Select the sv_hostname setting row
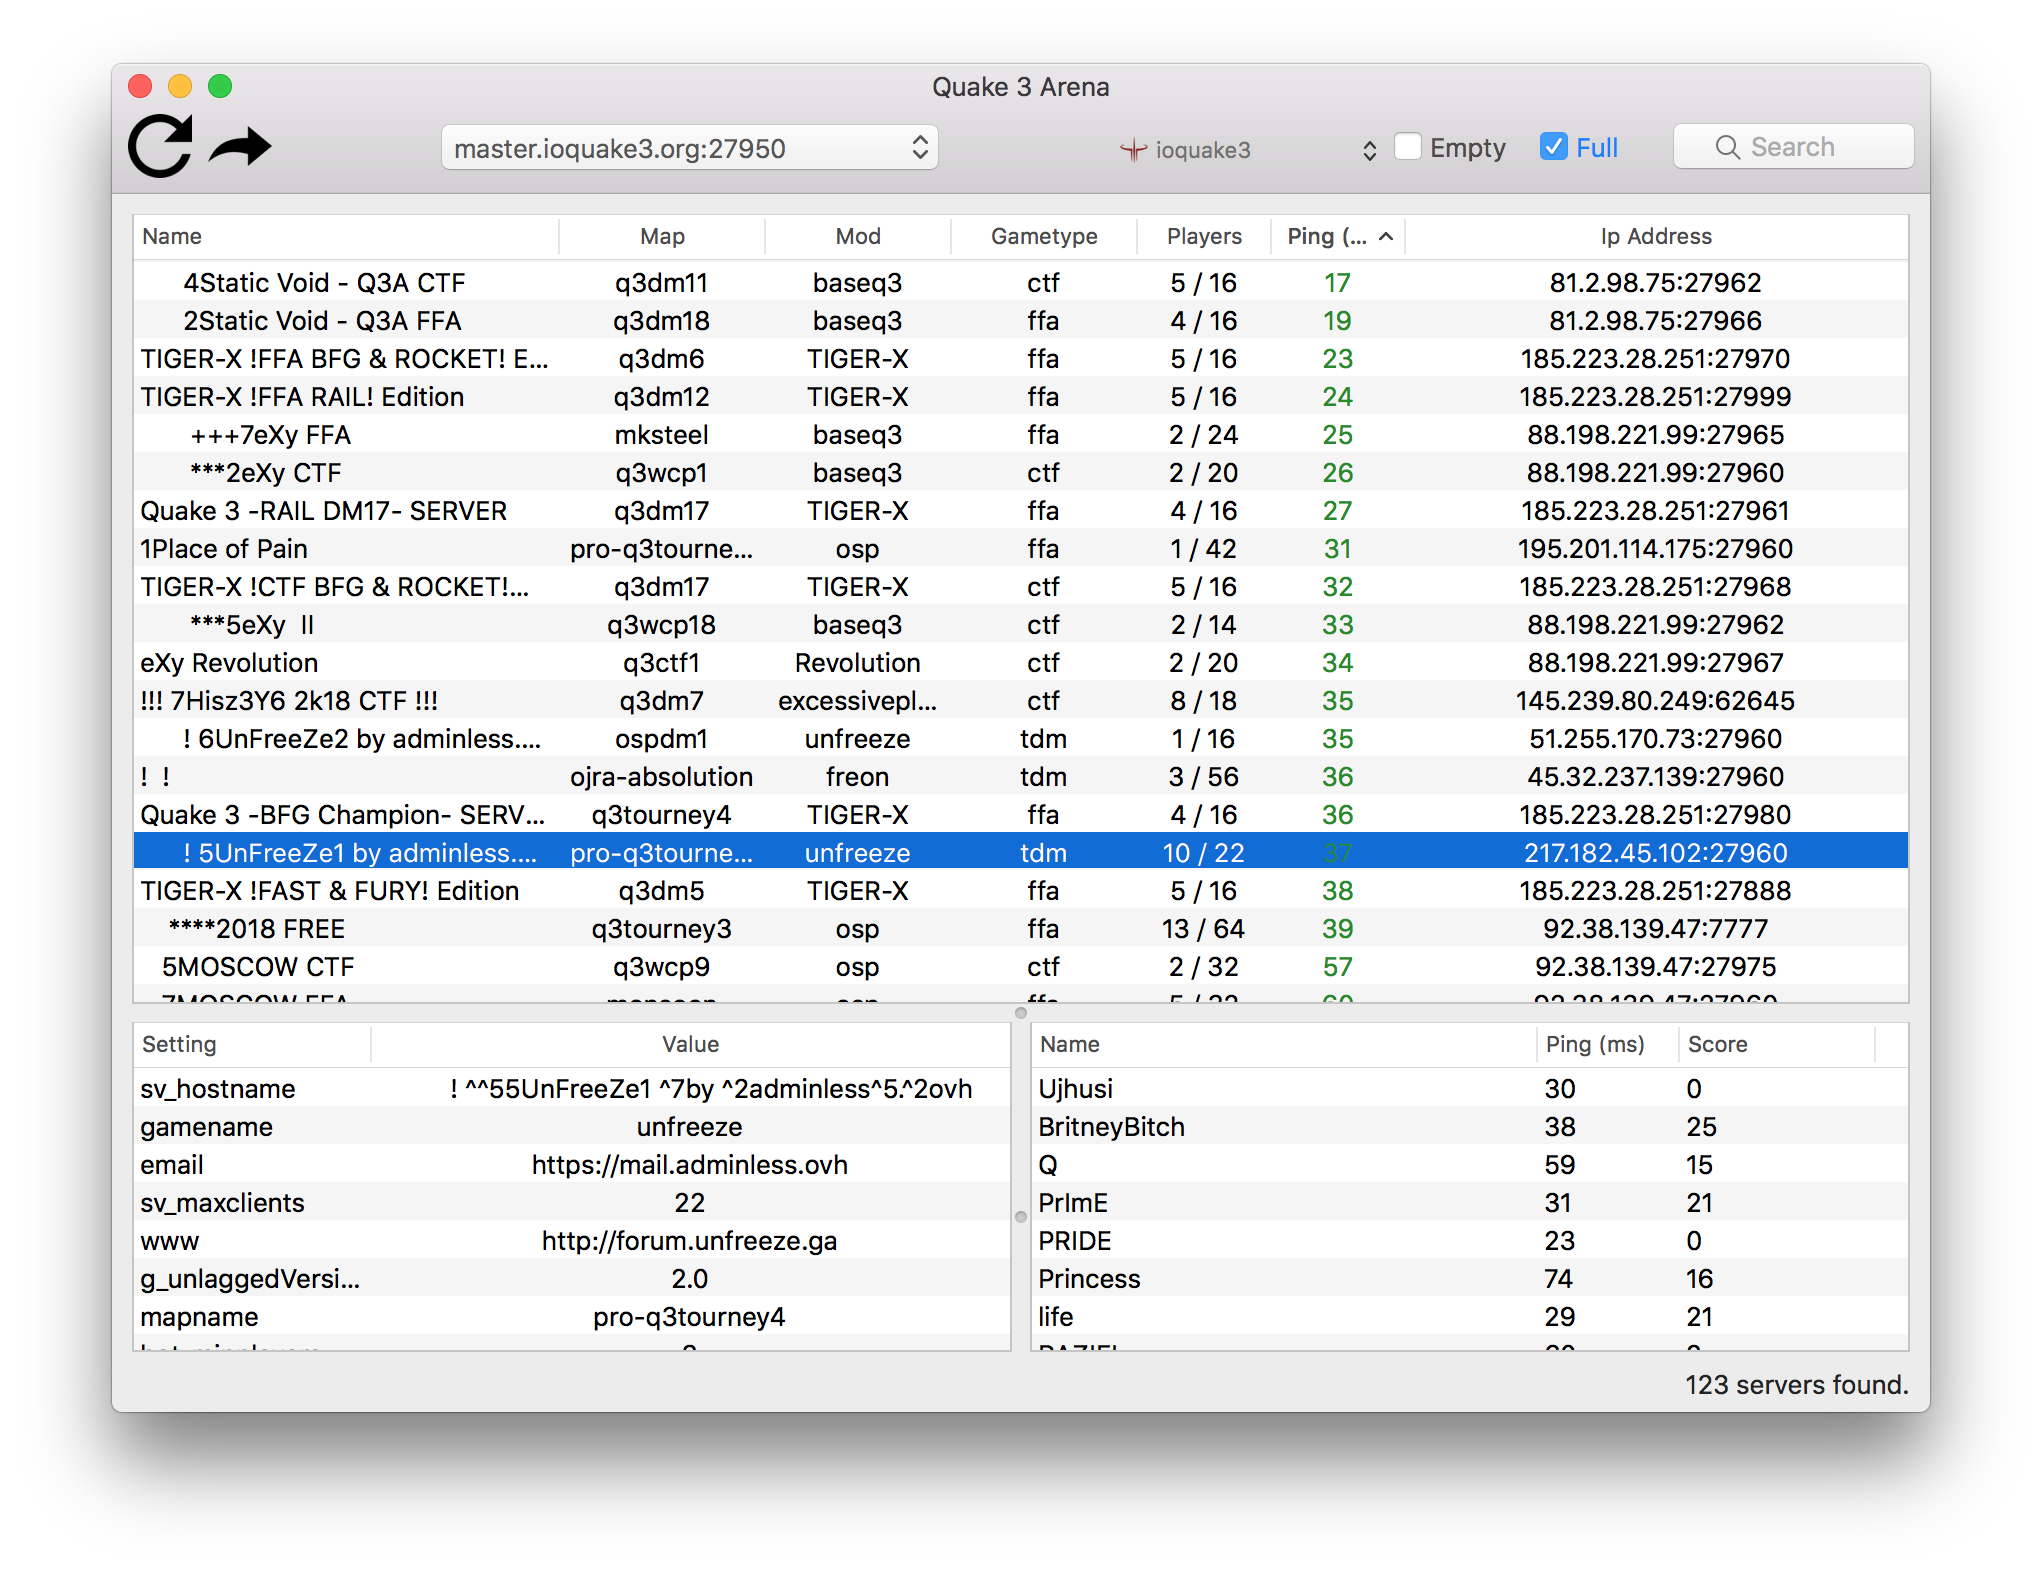Viewport: 2042px width, 1572px height. pyautogui.click(x=572, y=1089)
